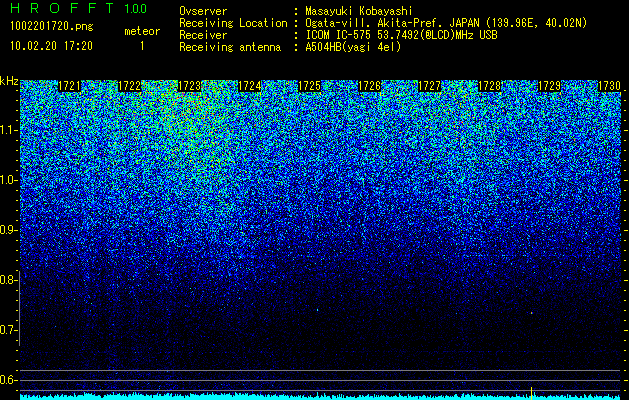Click the 1726 time marker

pyautogui.click(x=369, y=86)
